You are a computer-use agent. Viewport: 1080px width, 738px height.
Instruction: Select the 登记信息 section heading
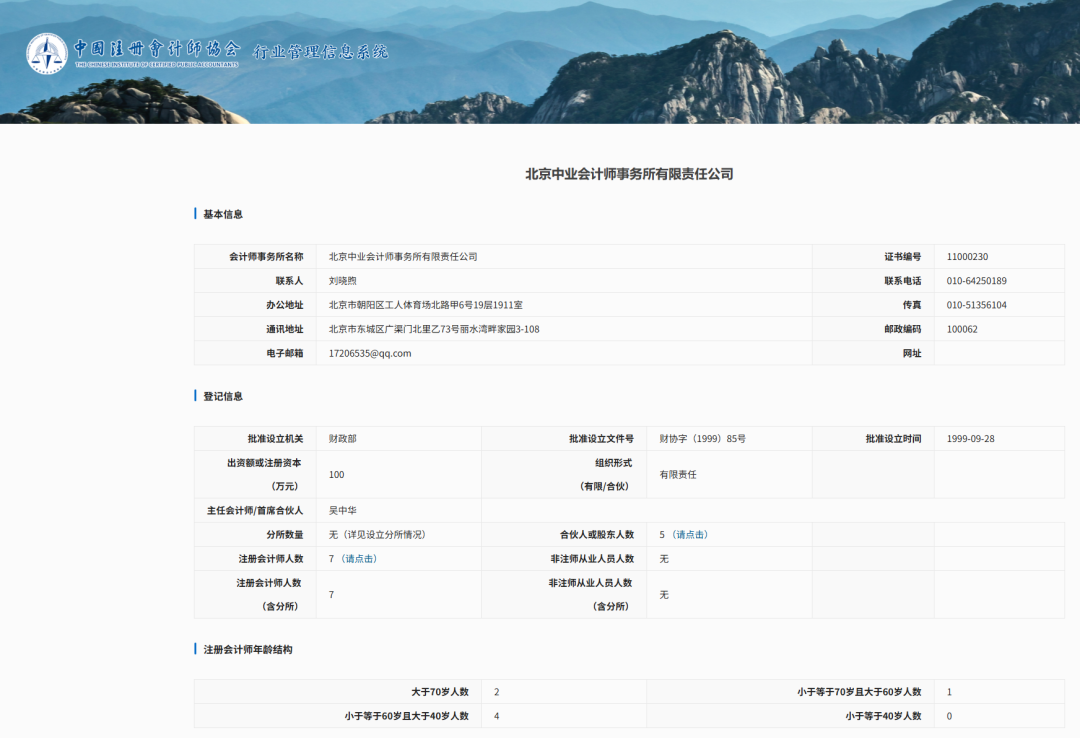[x=222, y=396]
